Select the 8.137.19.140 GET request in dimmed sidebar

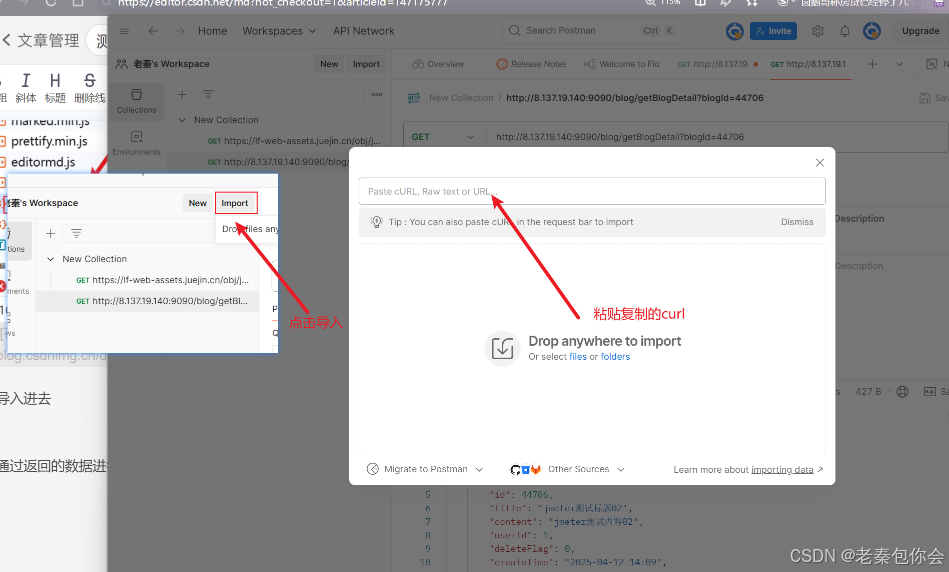[278, 162]
